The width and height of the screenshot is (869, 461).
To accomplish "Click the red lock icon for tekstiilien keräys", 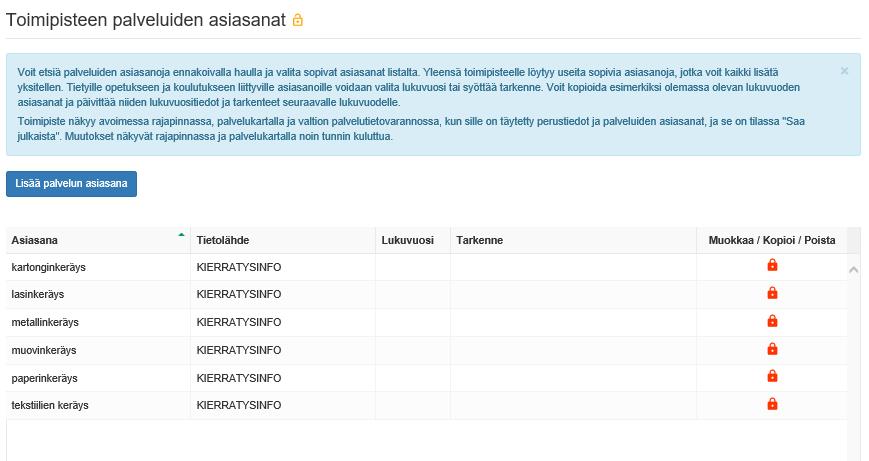I will click(x=772, y=404).
